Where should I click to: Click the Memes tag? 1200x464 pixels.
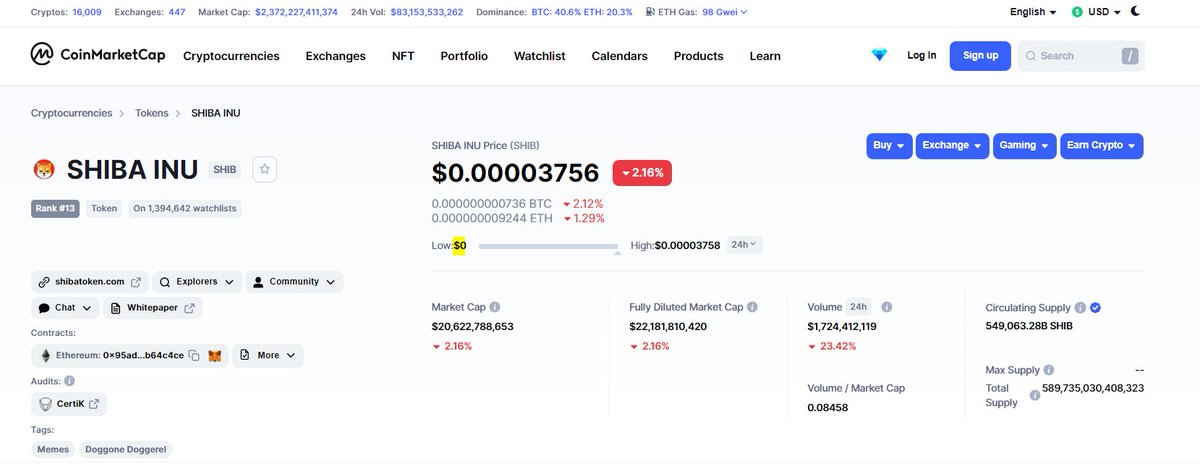[x=53, y=450]
